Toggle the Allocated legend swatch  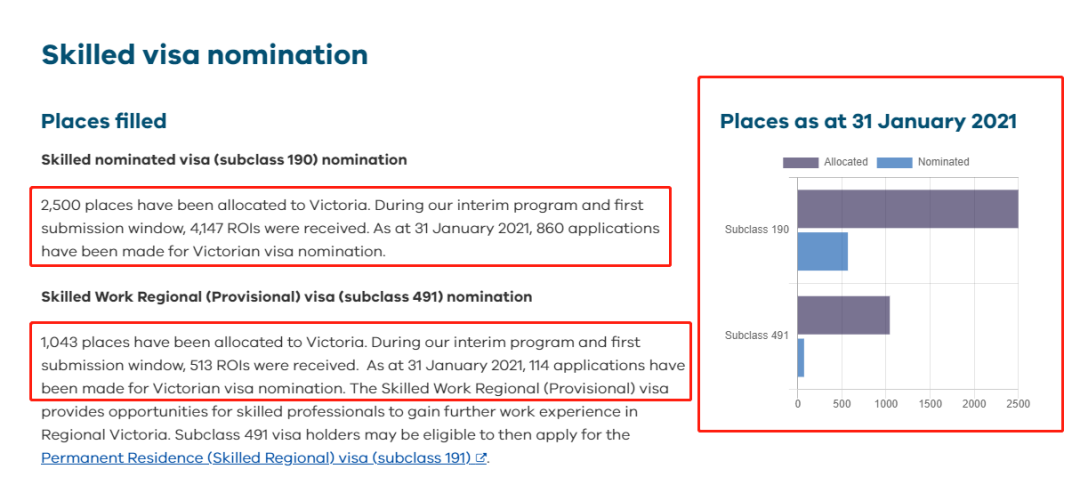click(800, 162)
